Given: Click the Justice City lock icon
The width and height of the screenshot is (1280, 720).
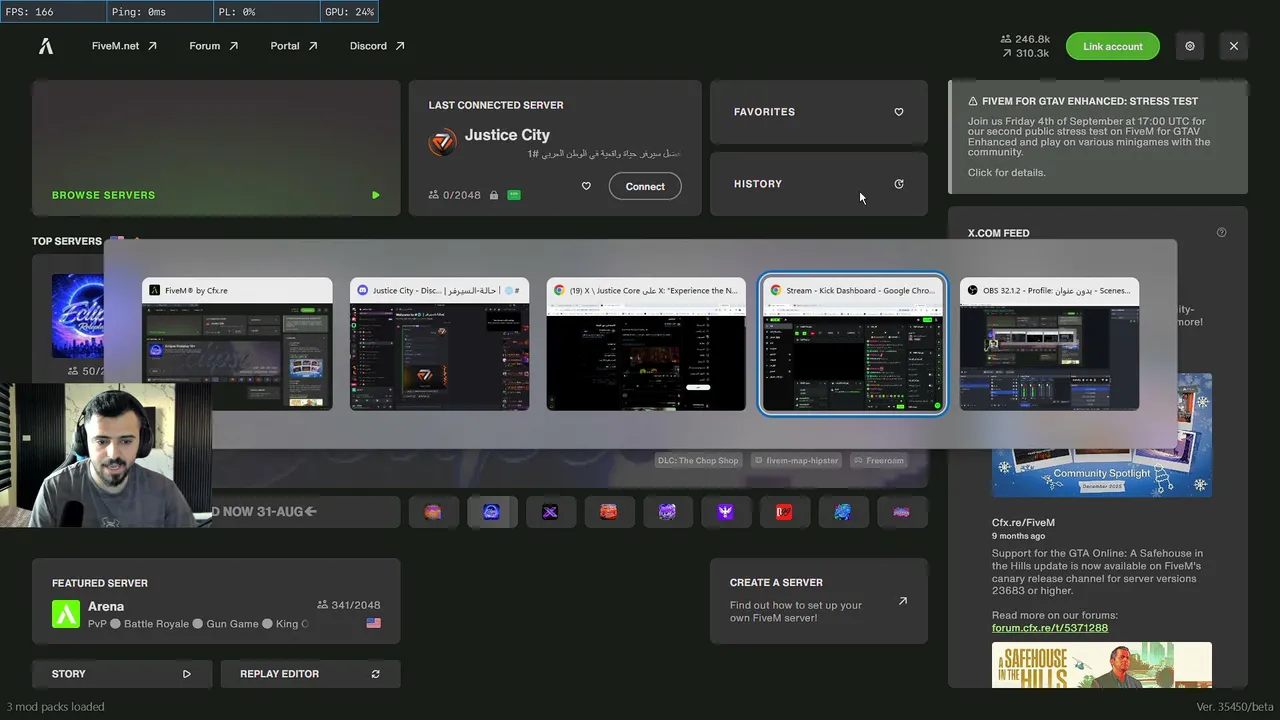Looking at the screenshot, I should point(494,195).
